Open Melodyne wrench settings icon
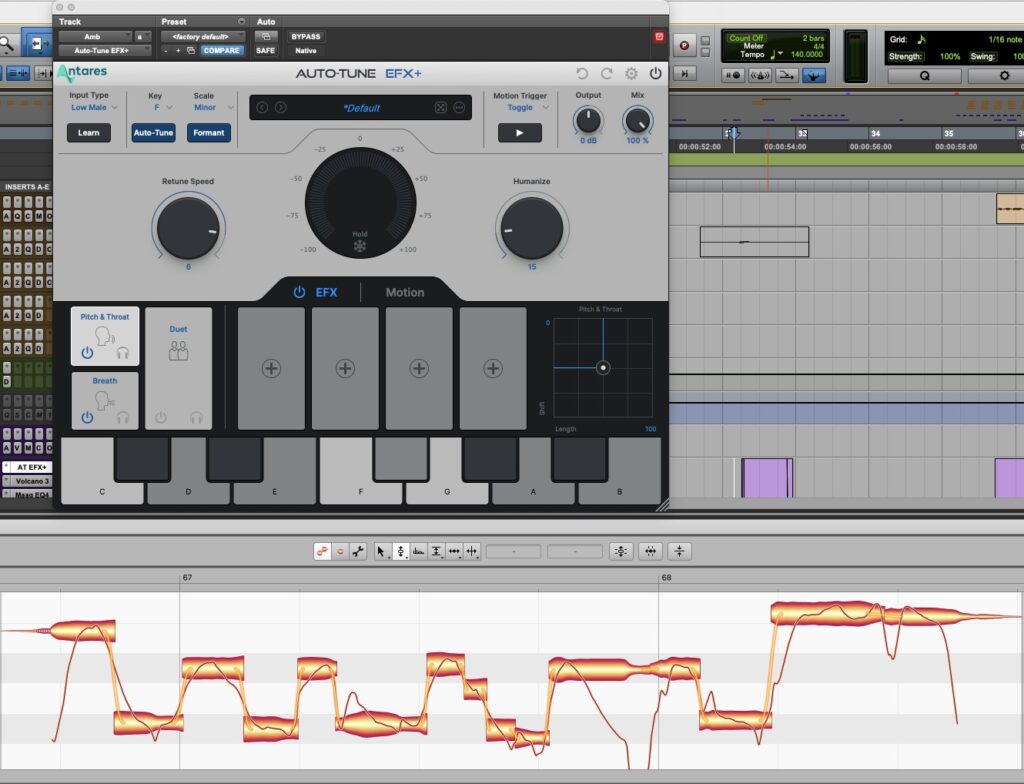Screen dimensions: 1024x784 click(x=358, y=551)
